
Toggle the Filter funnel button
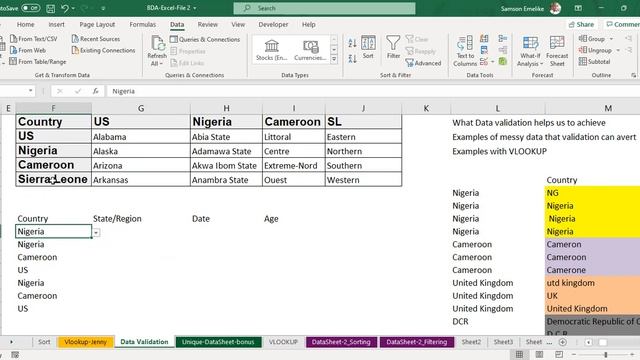click(x=393, y=47)
